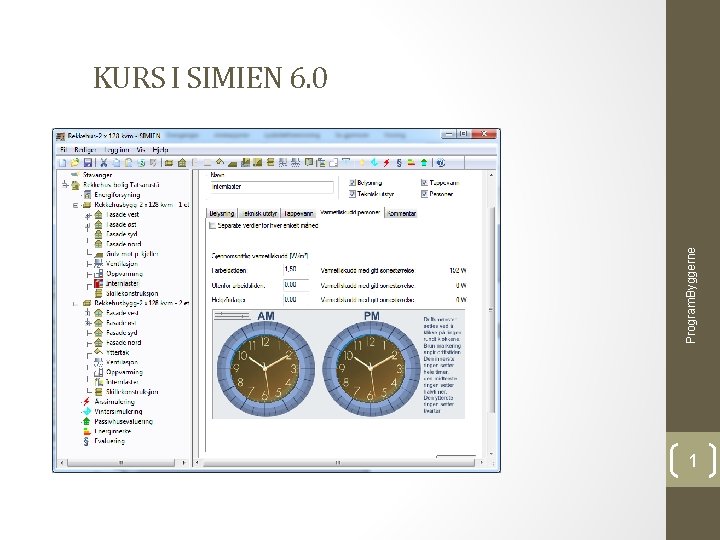
Task: Select Gulv mot p-kjeller in the tree
Action: [x=132, y=254]
